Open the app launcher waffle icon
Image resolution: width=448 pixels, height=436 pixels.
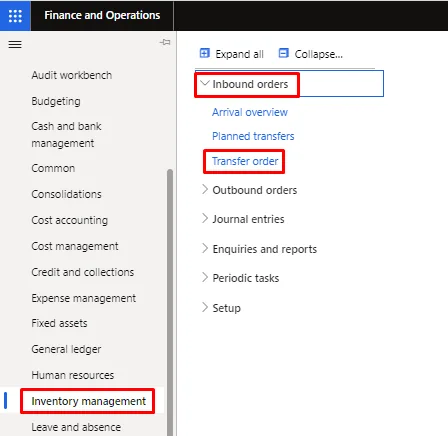pos(15,16)
